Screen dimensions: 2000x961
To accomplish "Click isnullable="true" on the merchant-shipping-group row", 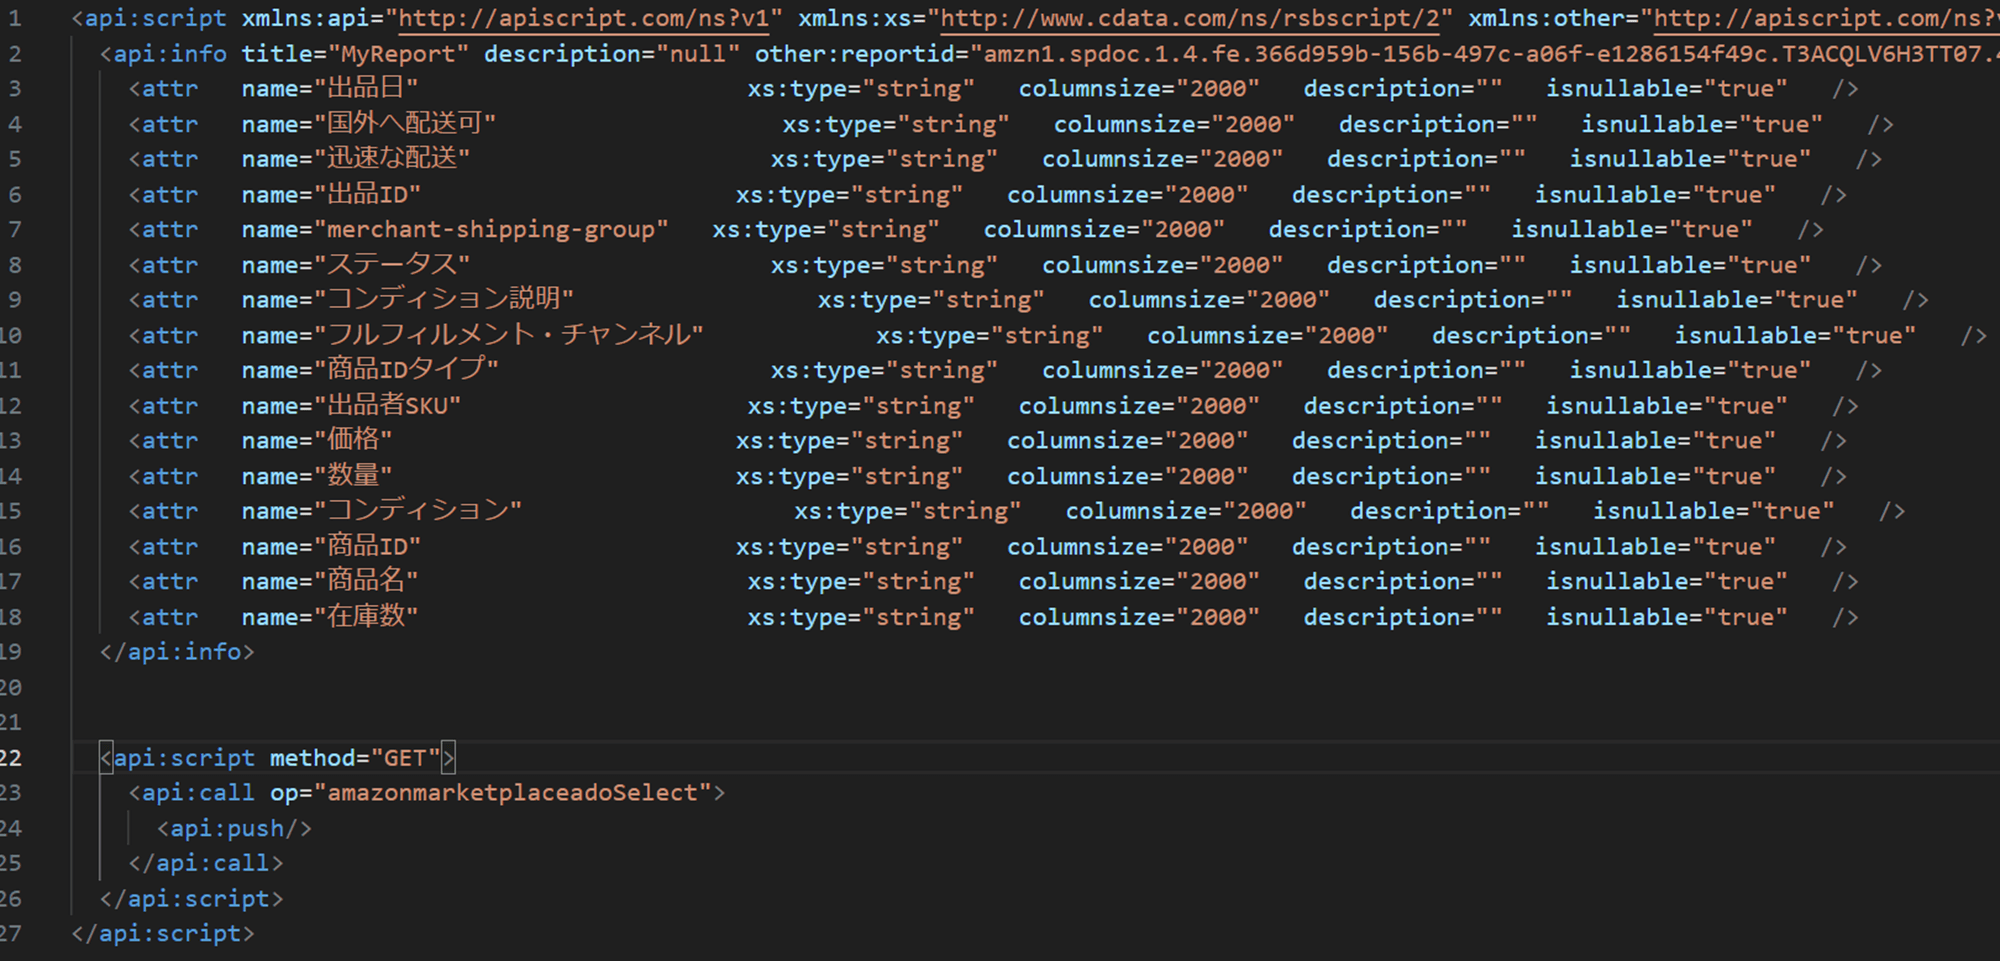I will click(1632, 230).
